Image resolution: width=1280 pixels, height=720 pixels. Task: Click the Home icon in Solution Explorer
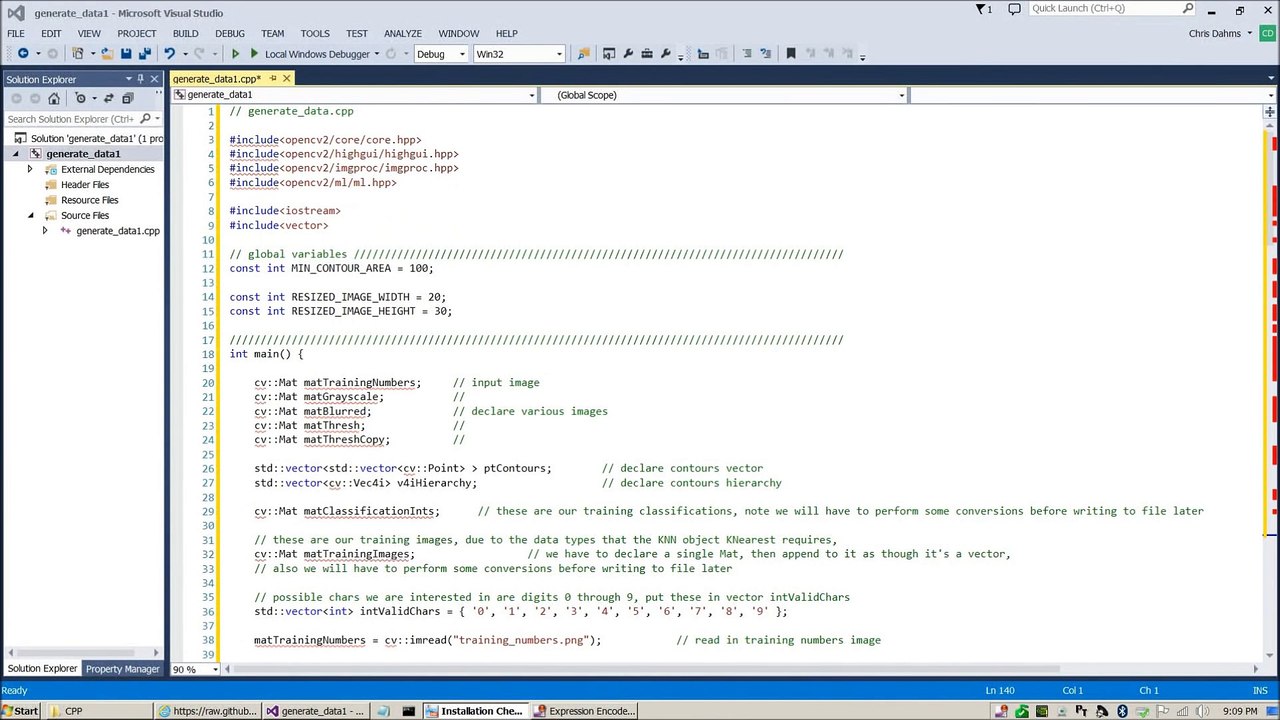coord(54,98)
